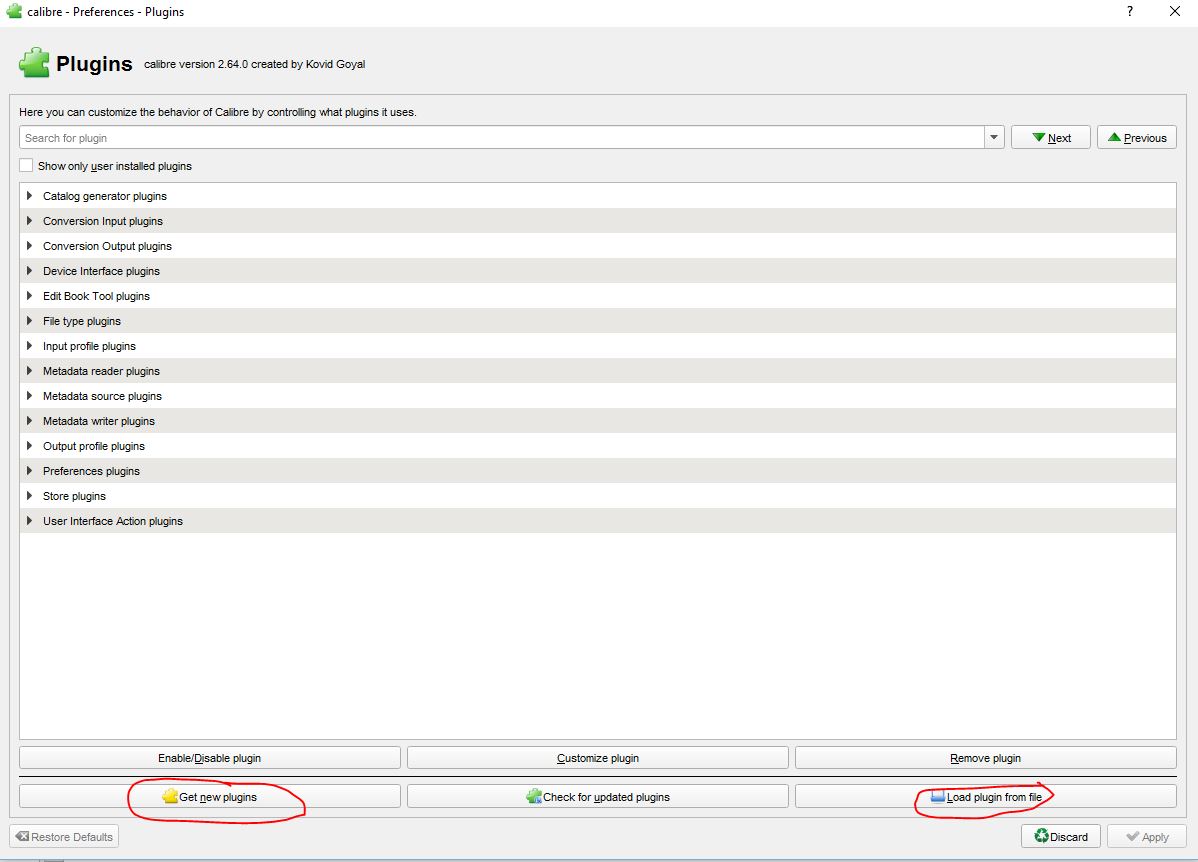The height and width of the screenshot is (862, 1198).
Task: Select File type plugins row text
Action: click(82, 321)
